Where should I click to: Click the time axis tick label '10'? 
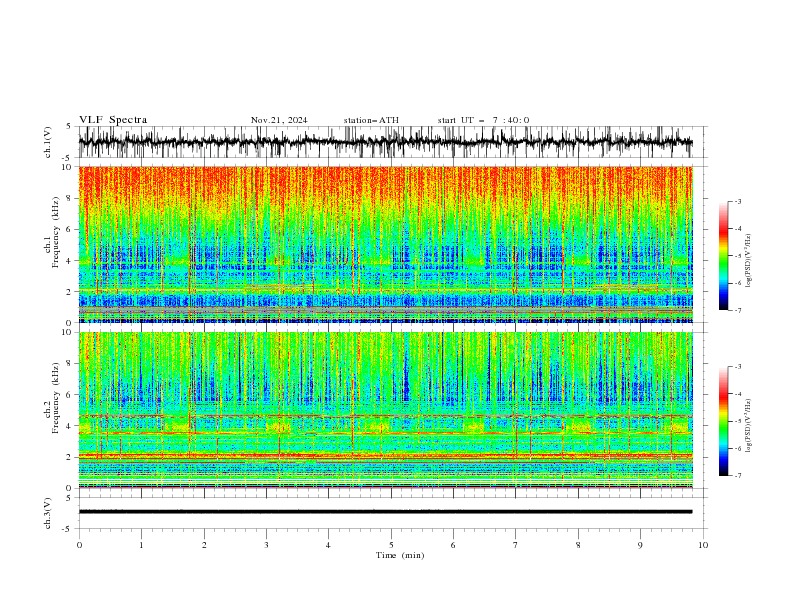click(703, 545)
